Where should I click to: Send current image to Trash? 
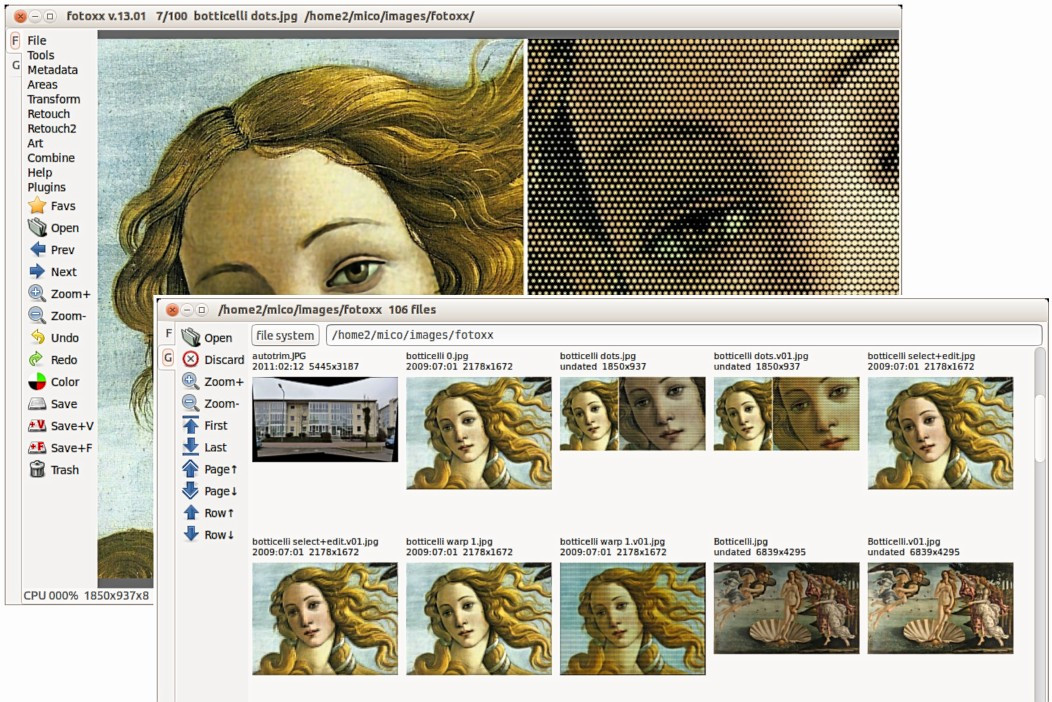point(37,469)
